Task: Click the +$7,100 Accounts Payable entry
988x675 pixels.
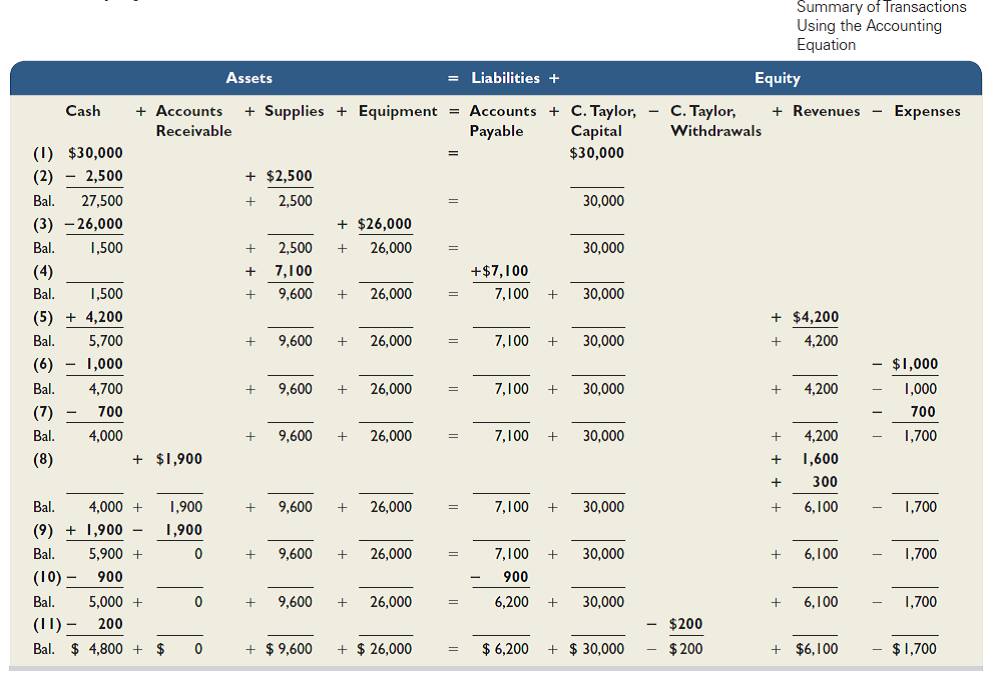Action: pos(499,271)
